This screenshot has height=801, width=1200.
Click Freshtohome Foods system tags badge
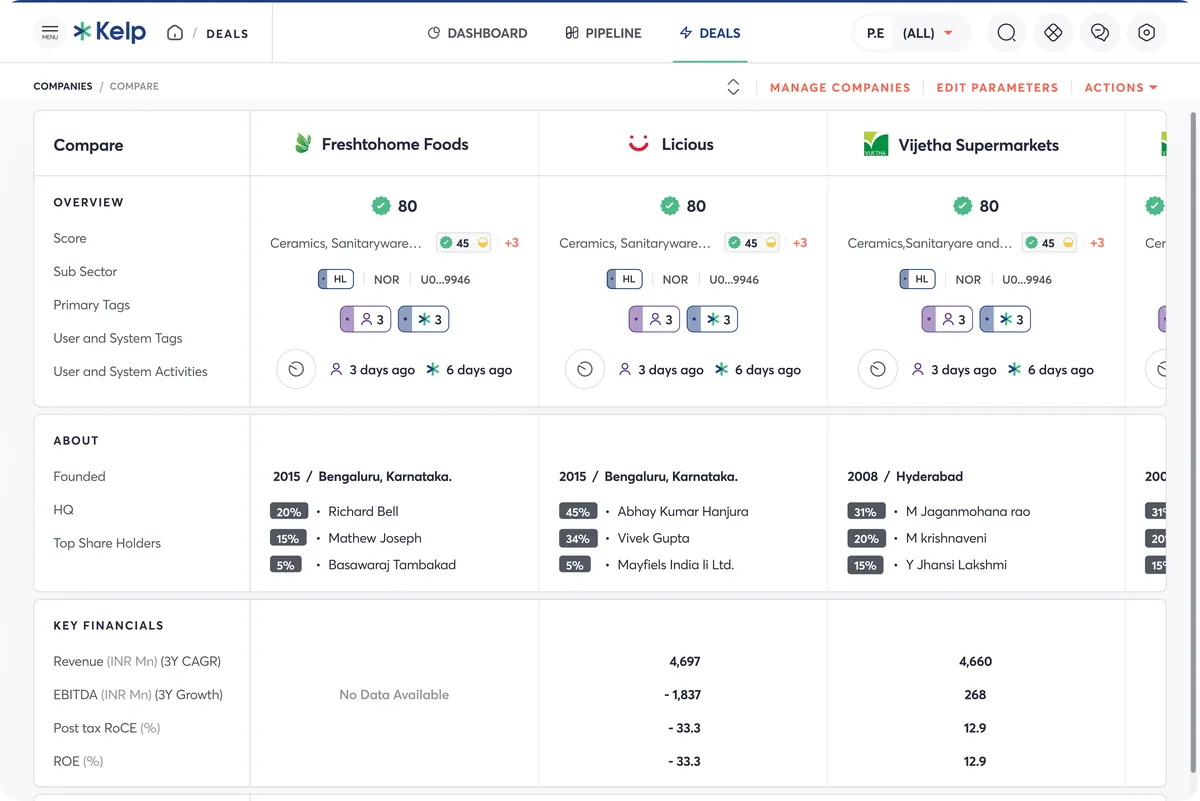424,319
